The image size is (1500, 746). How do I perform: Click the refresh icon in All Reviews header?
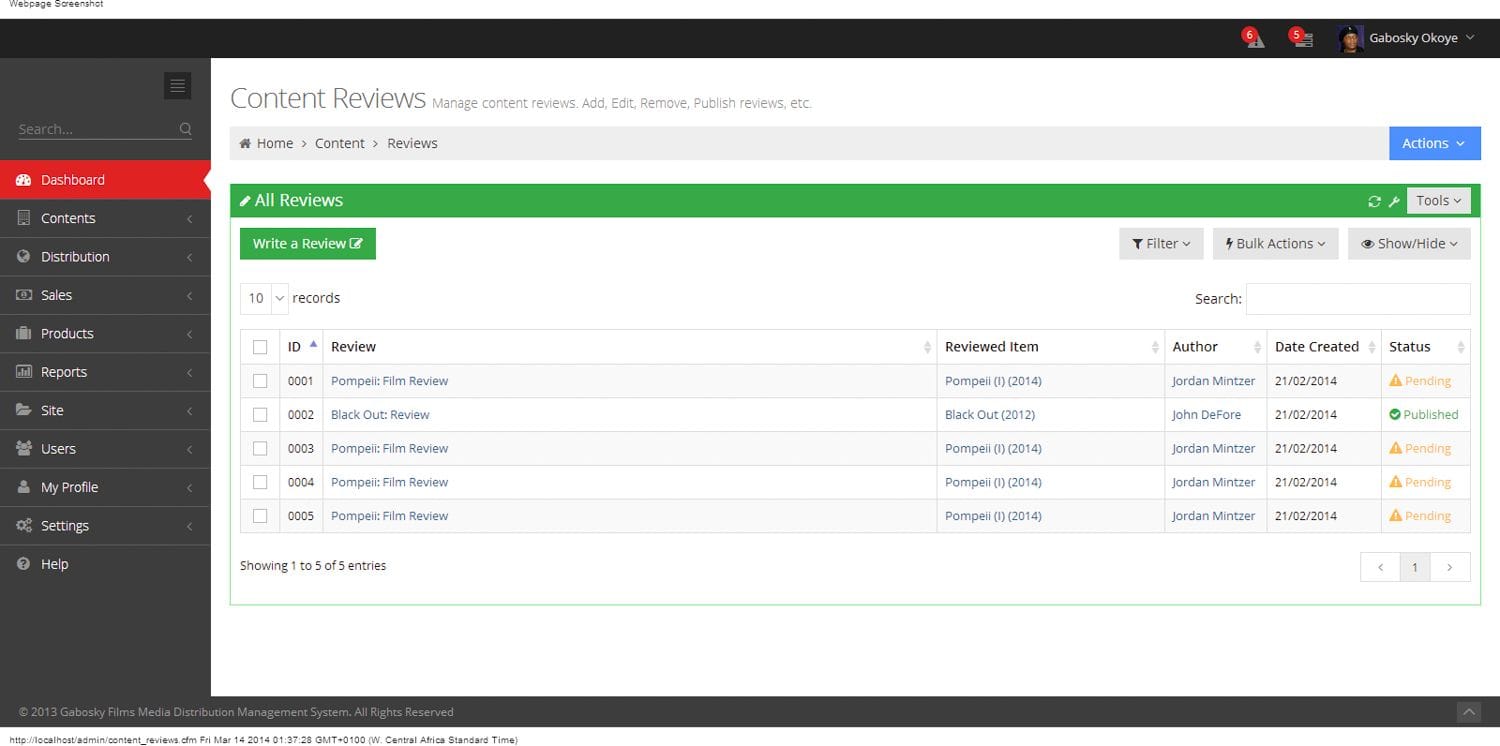coord(1374,202)
